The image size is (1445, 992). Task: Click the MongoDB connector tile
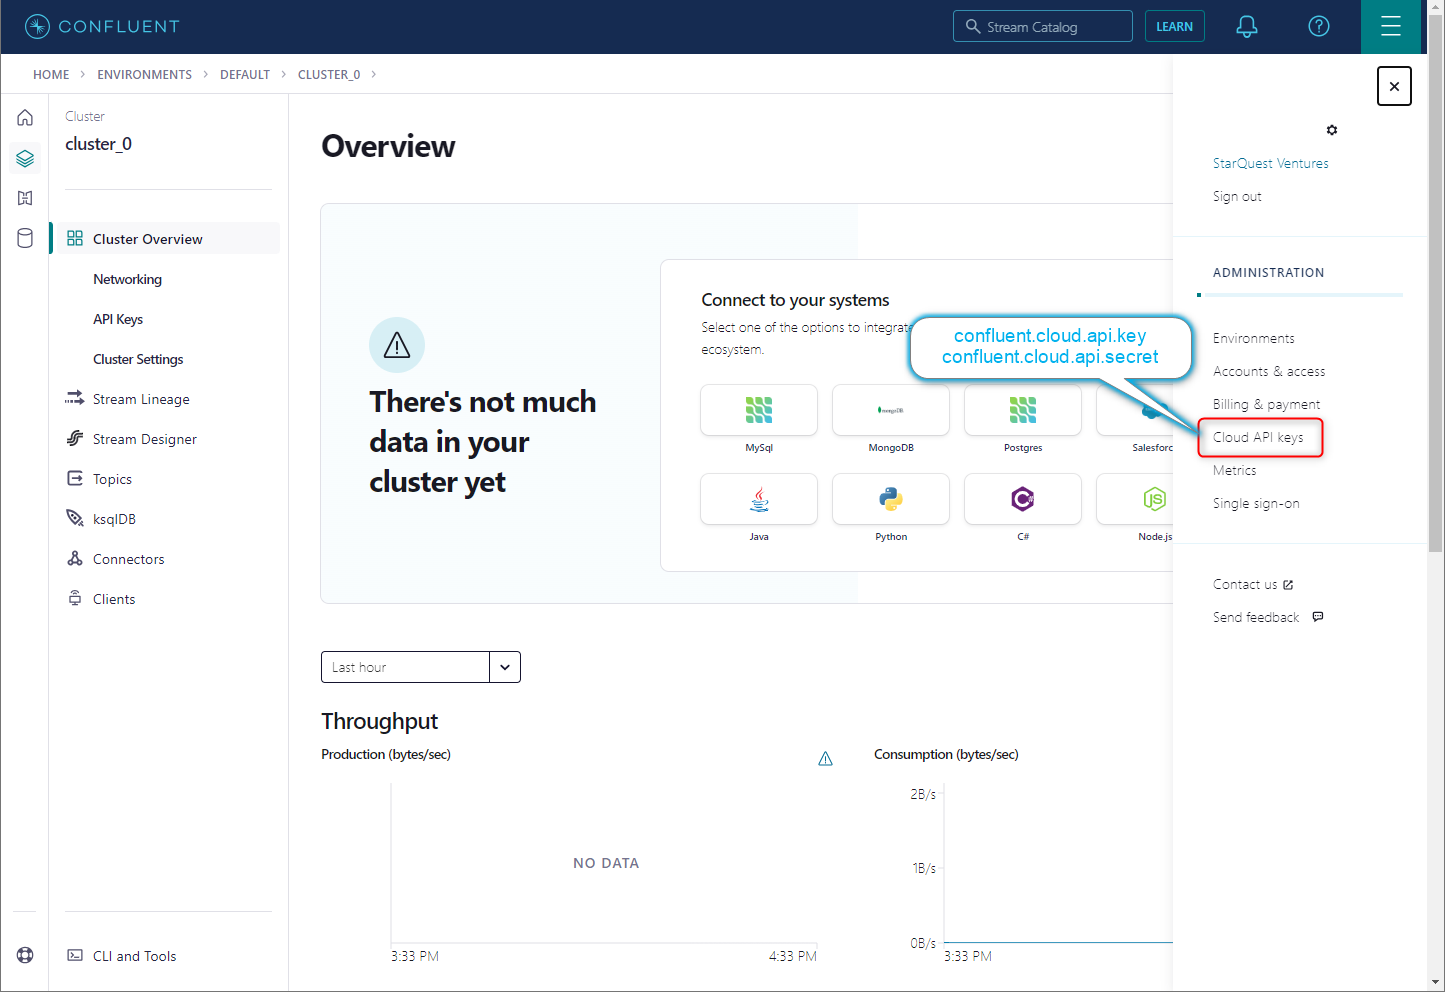click(x=890, y=410)
